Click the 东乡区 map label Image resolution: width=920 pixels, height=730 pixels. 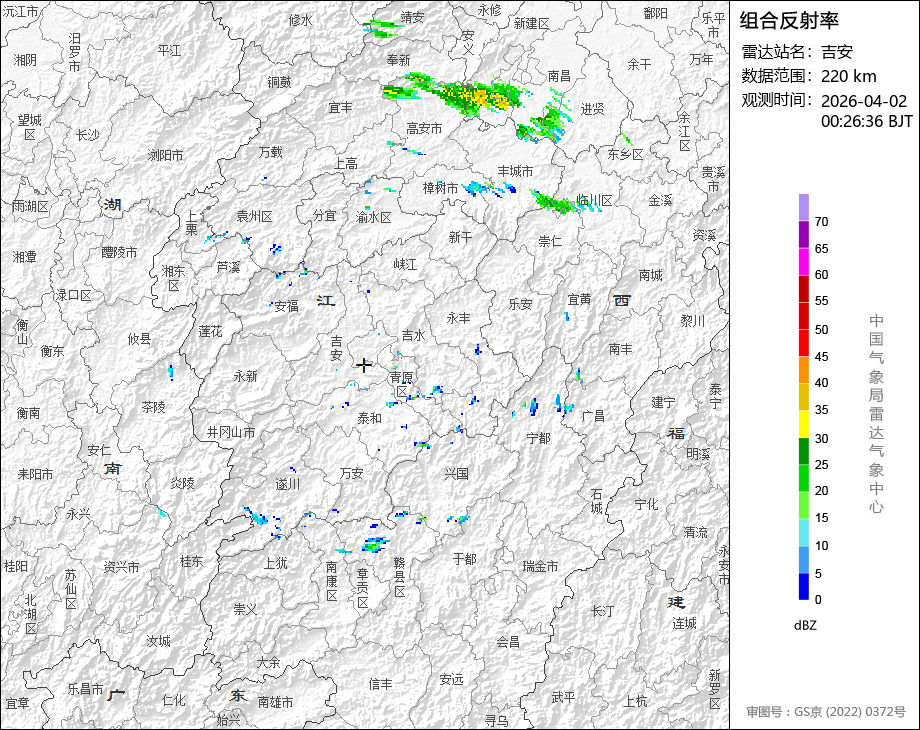click(625, 154)
